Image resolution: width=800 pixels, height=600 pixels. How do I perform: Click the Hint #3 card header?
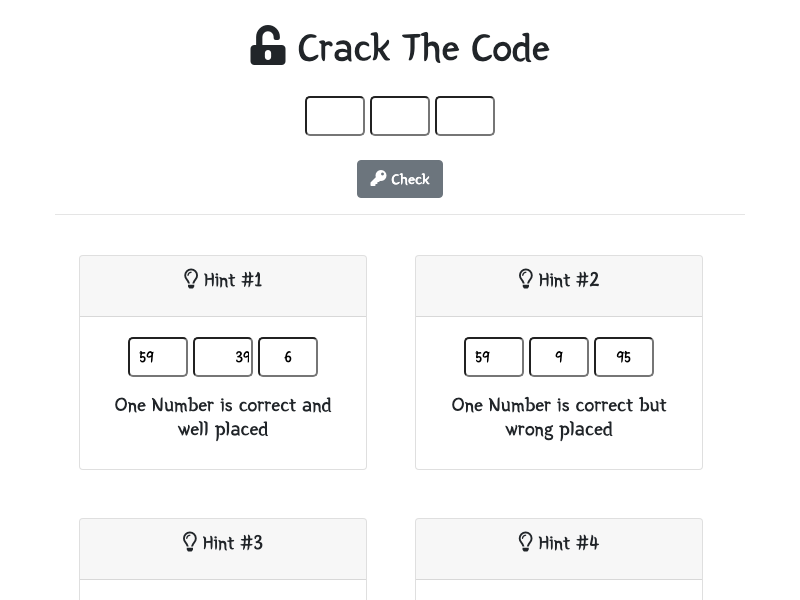point(223,548)
